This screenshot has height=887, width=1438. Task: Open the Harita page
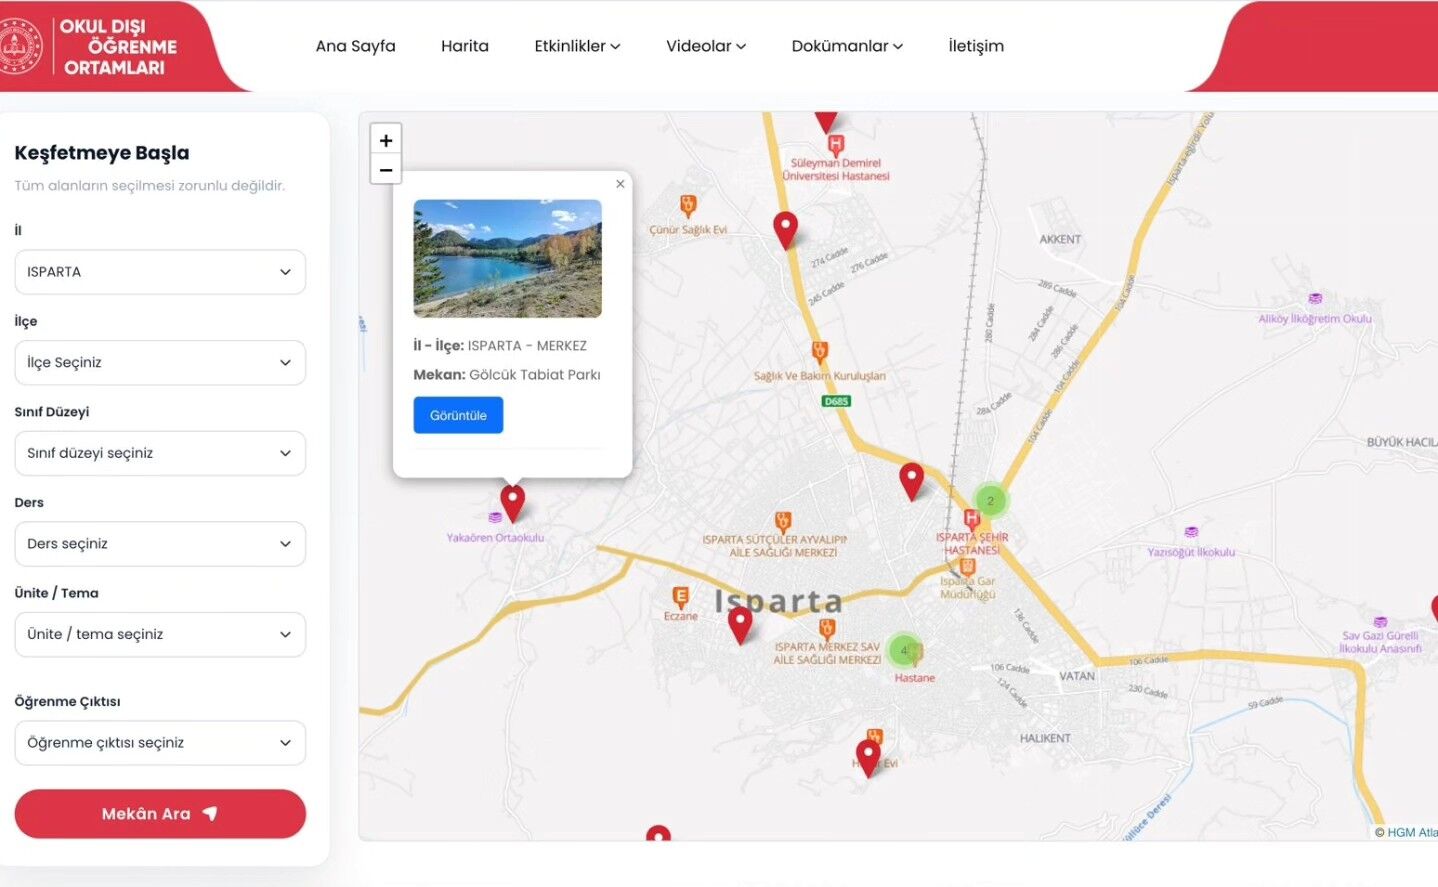coord(465,46)
